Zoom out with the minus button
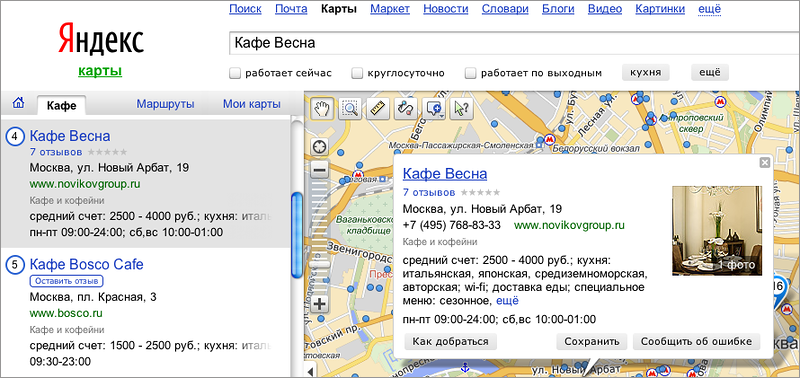Viewport: 800px width, 378px height. [x=319, y=169]
